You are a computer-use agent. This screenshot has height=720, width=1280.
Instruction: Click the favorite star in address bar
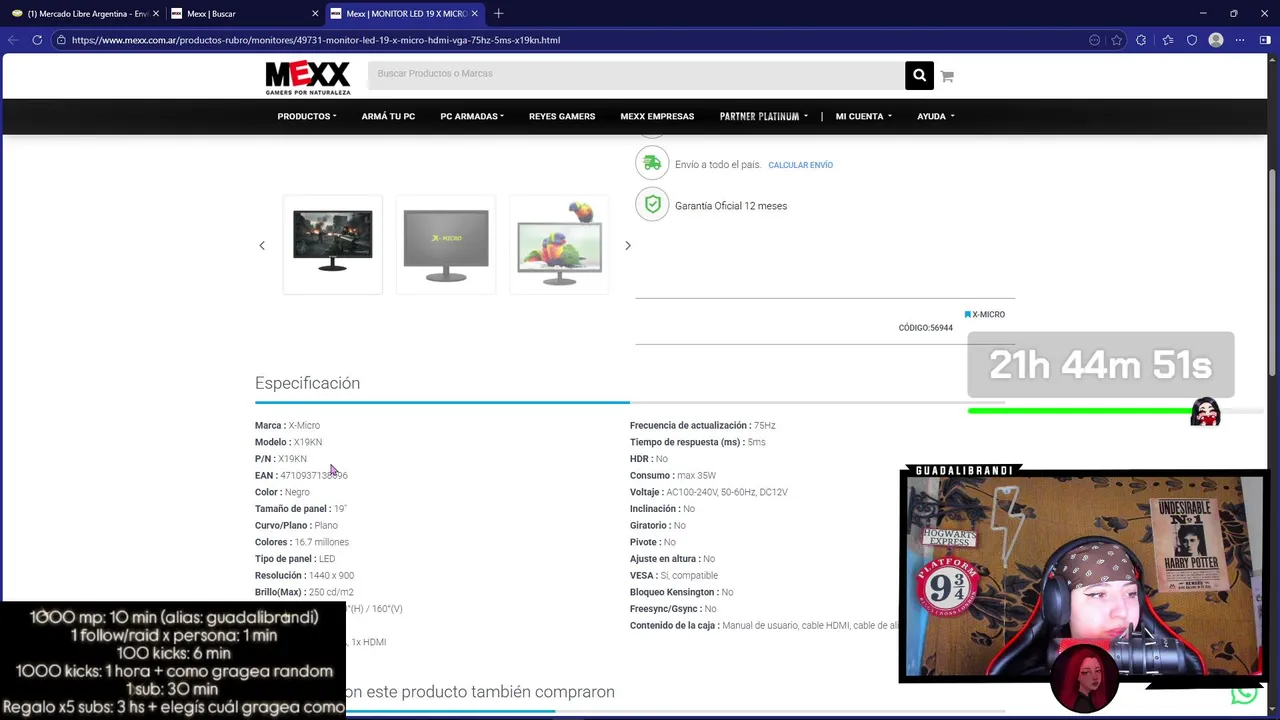1116,40
